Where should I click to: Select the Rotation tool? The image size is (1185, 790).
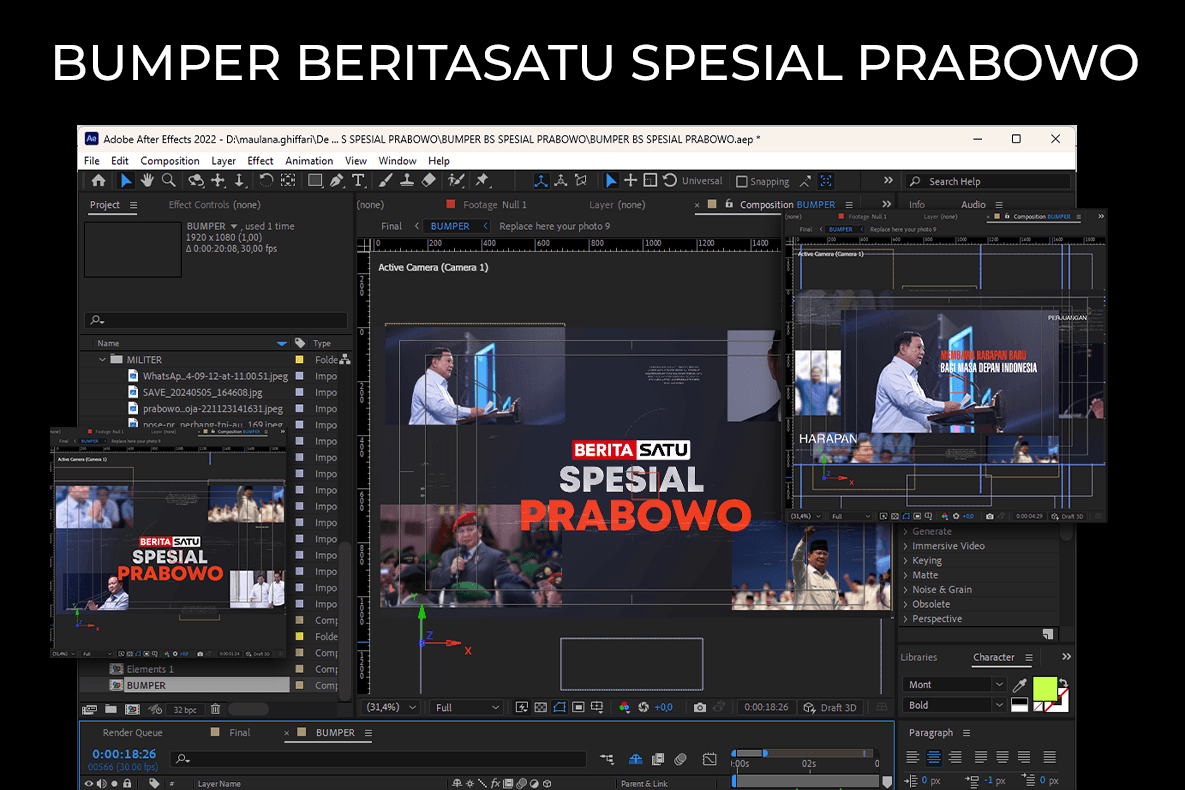(265, 181)
